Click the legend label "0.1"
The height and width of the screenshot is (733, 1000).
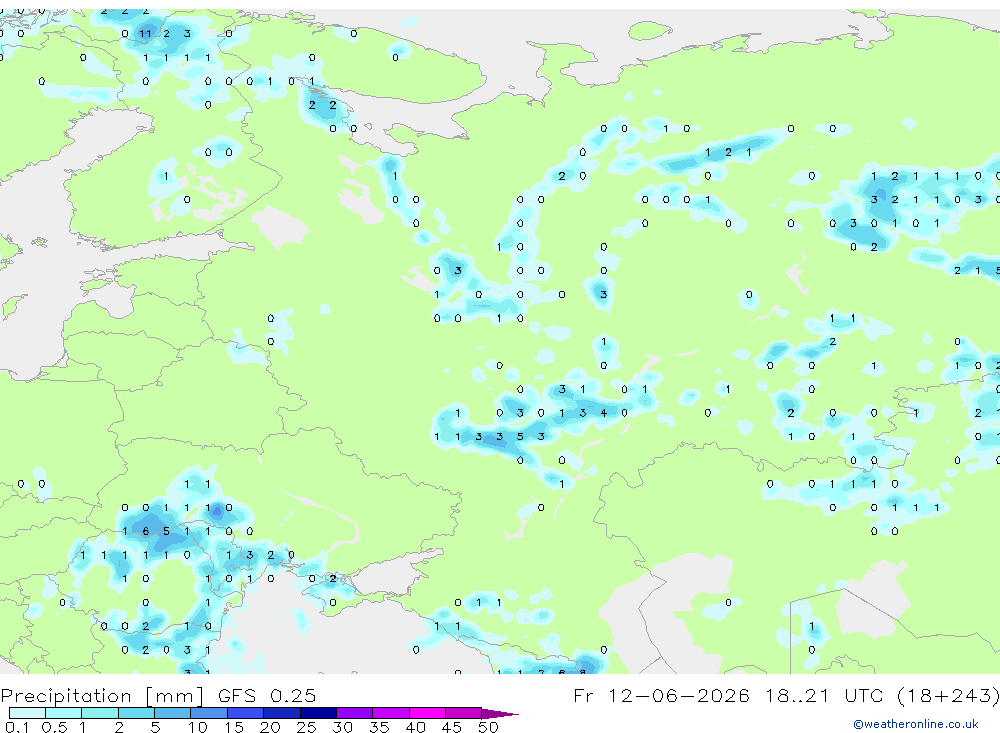coord(17,727)
